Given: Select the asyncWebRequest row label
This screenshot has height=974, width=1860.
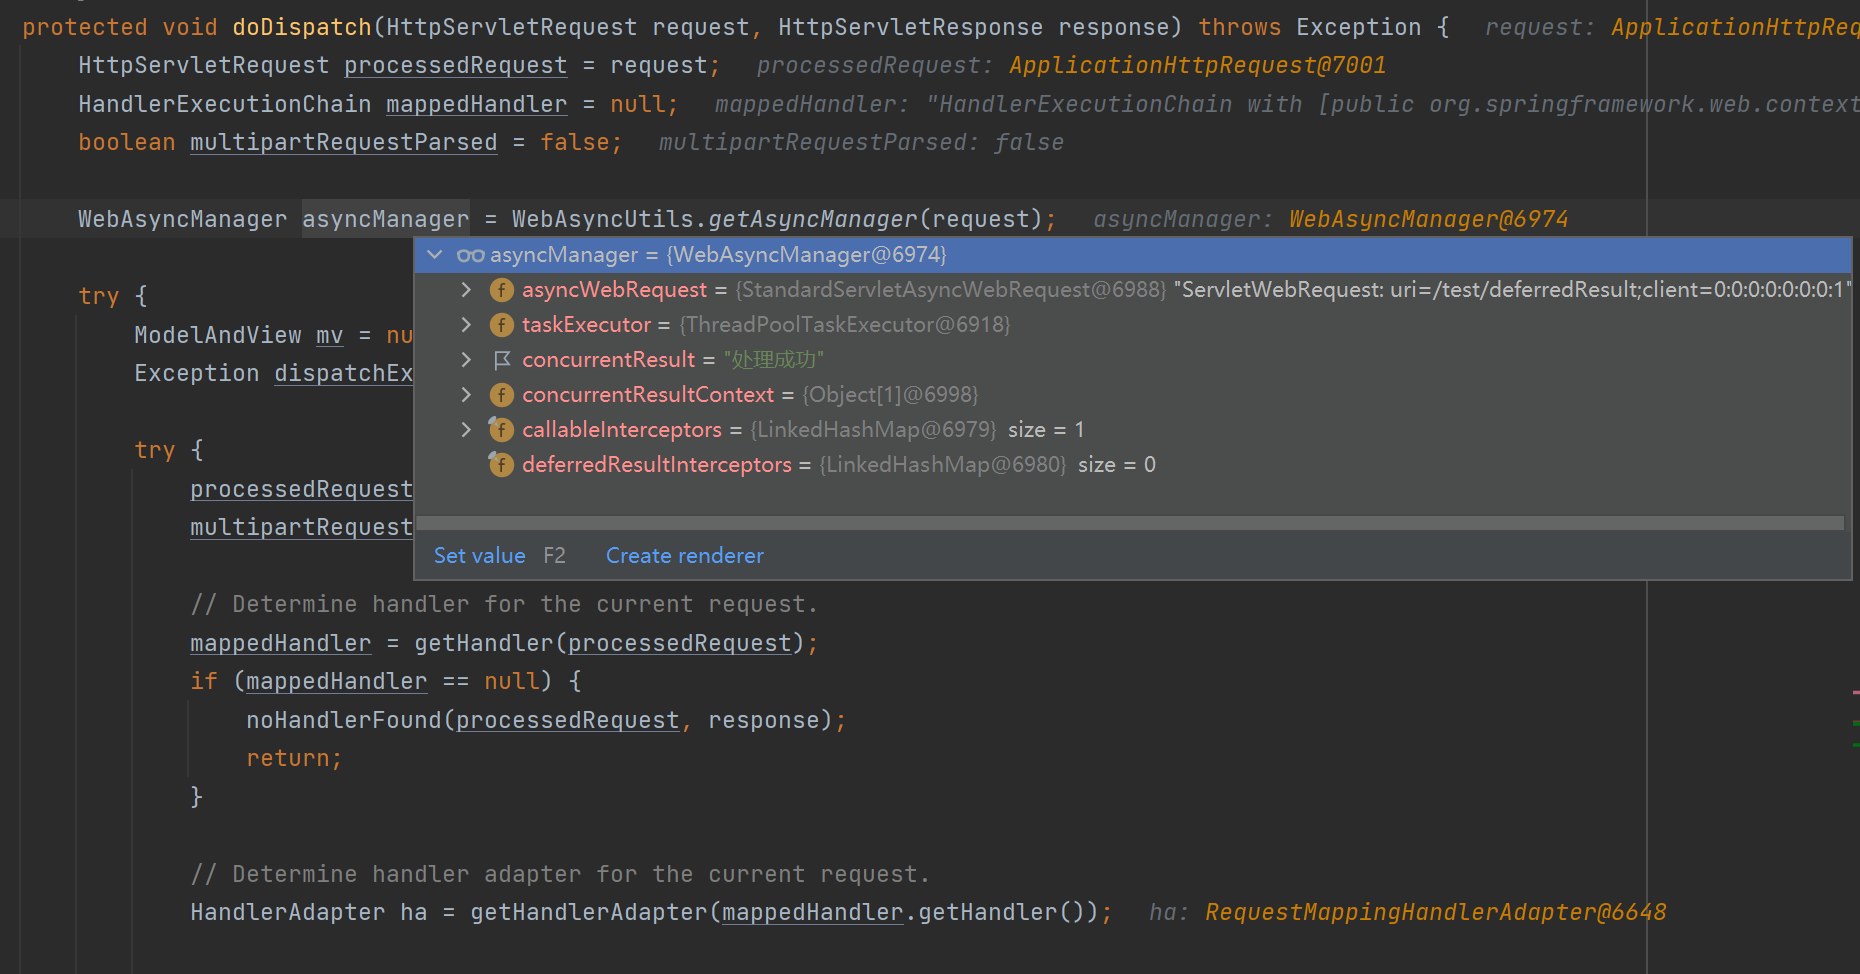Looking at the screenshot, I should click(614, 290).
